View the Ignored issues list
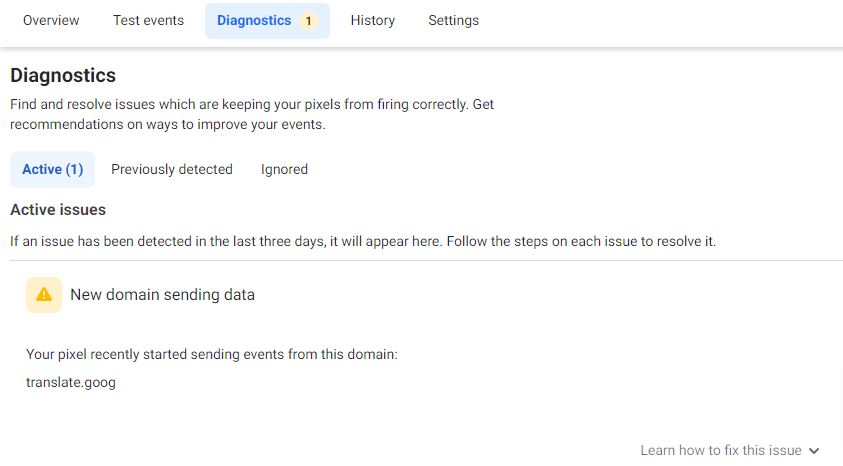843x466 pixels. [x=284, y=169]
